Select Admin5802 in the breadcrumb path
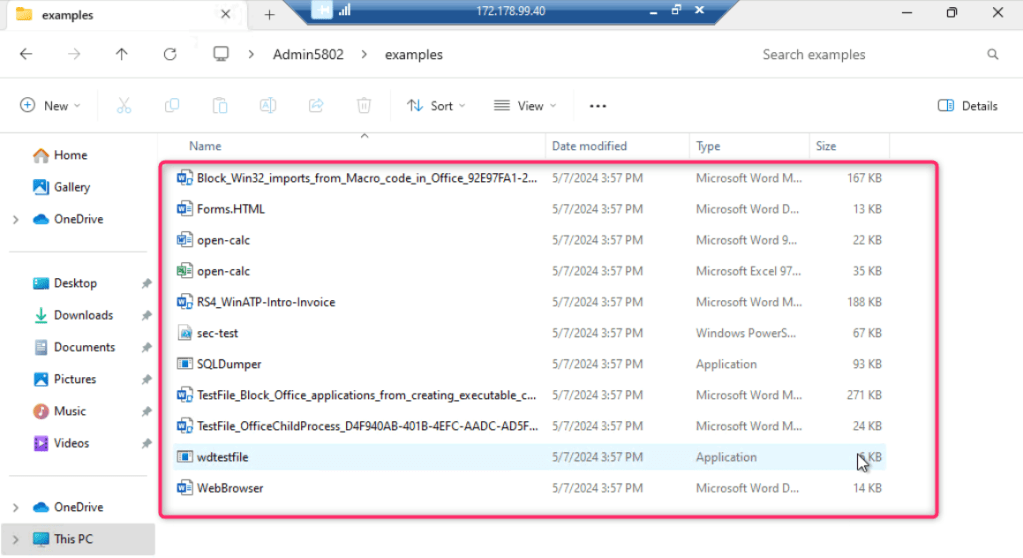Image resolution: width=1023 pixels, height=558 pixels. pos(308,55)
